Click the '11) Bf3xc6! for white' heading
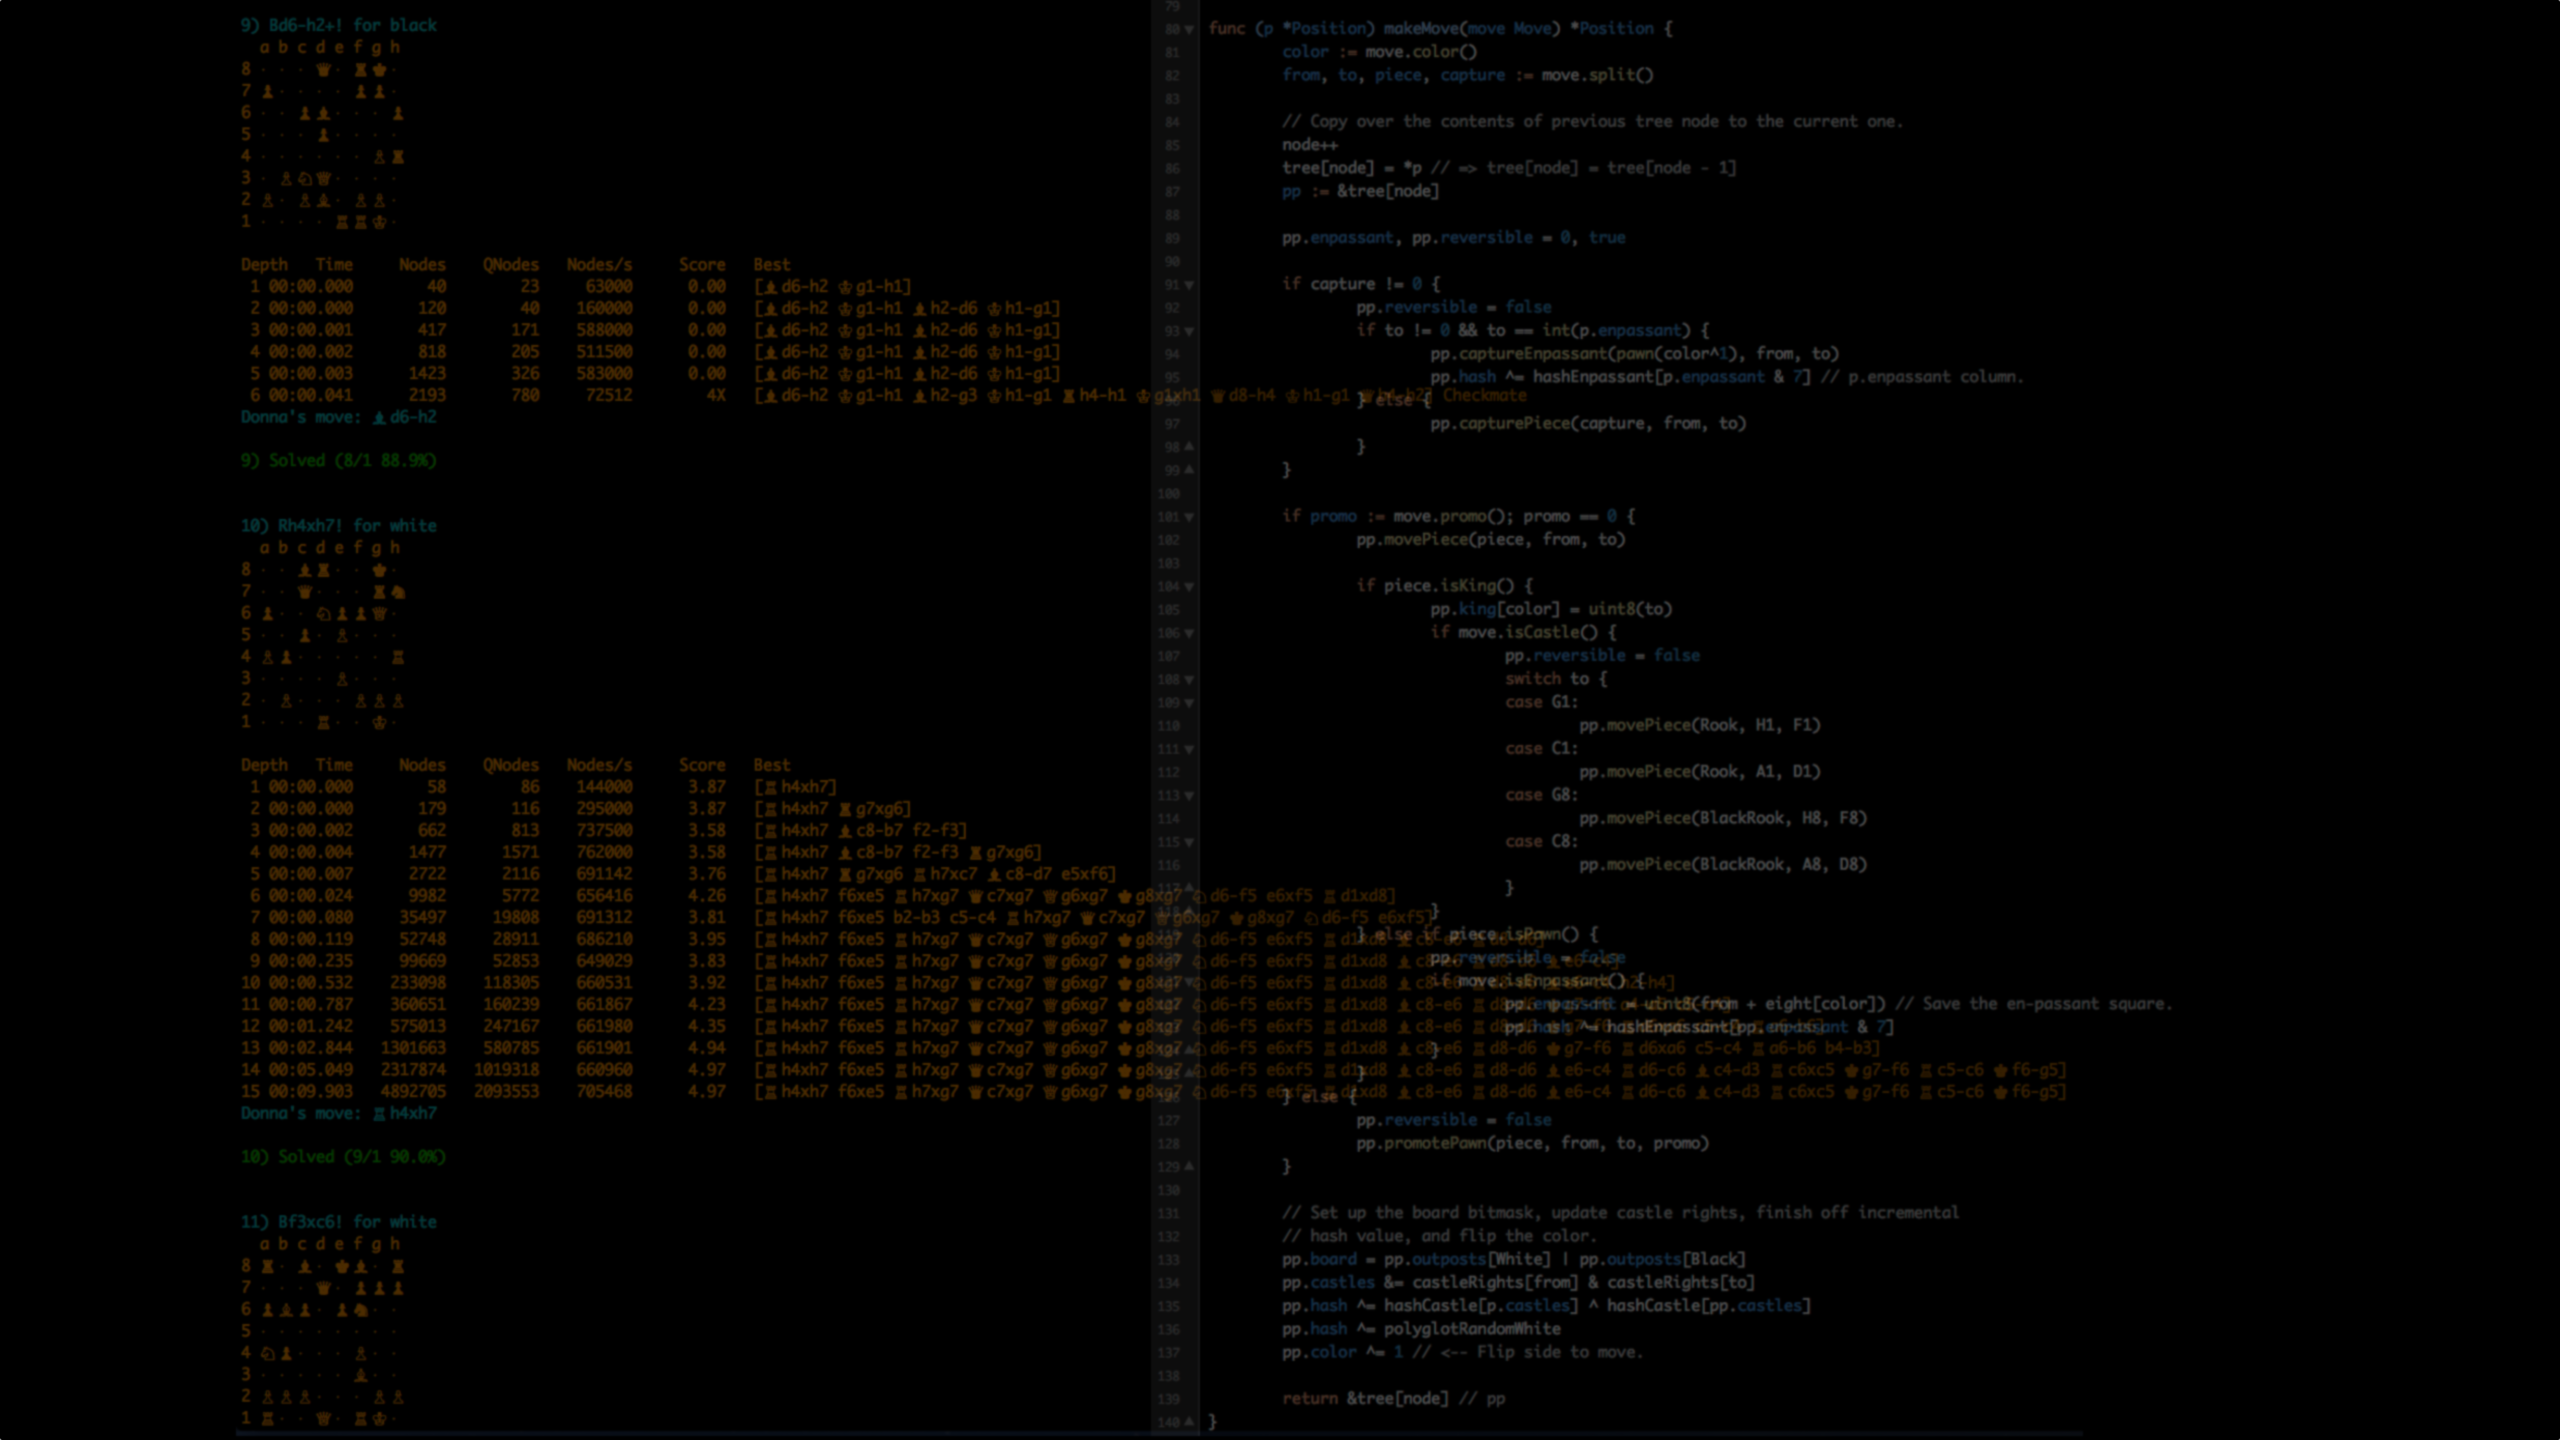The height and width of the screenshot is (1440, 2560). click(x=339, y=1222)
